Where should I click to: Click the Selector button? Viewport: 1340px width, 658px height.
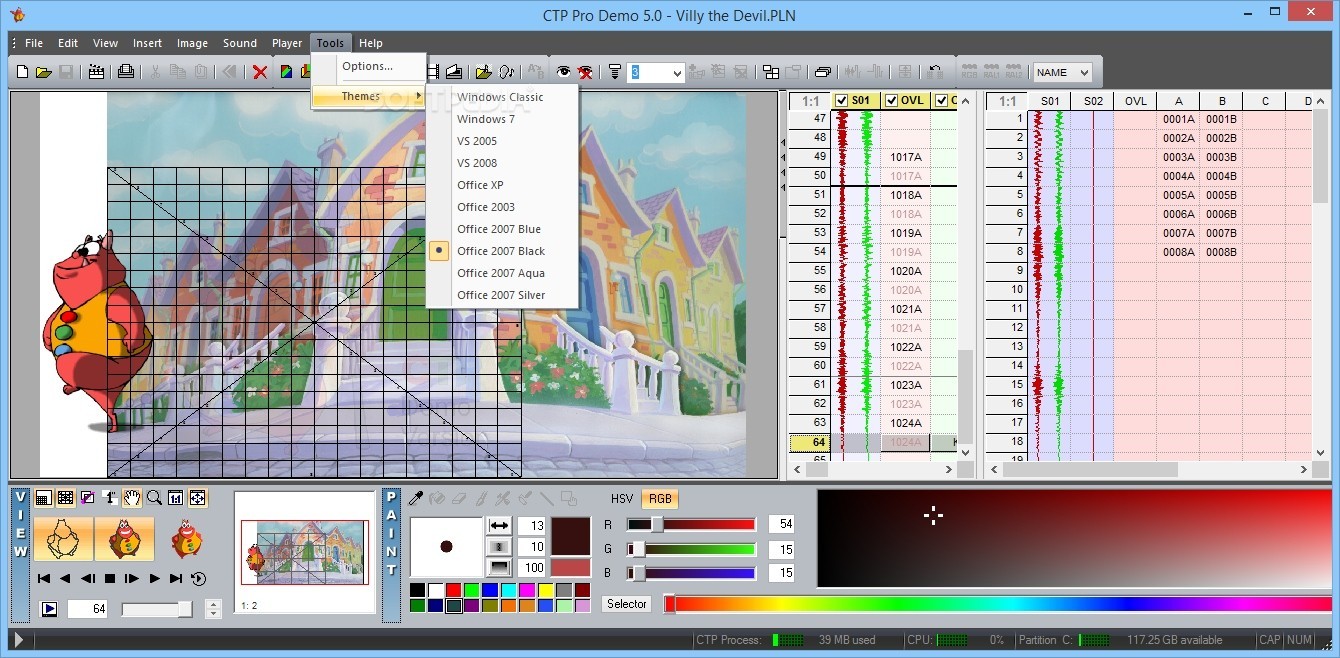click(627, 604)
